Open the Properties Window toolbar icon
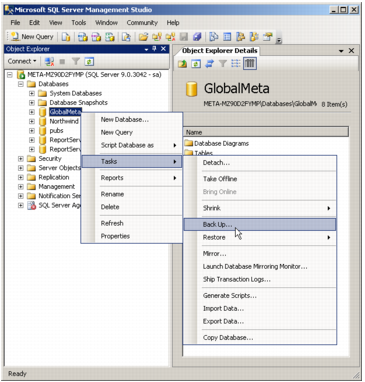Screen dimensions: 365x382 pyautogui.click(x=267, y=37)
